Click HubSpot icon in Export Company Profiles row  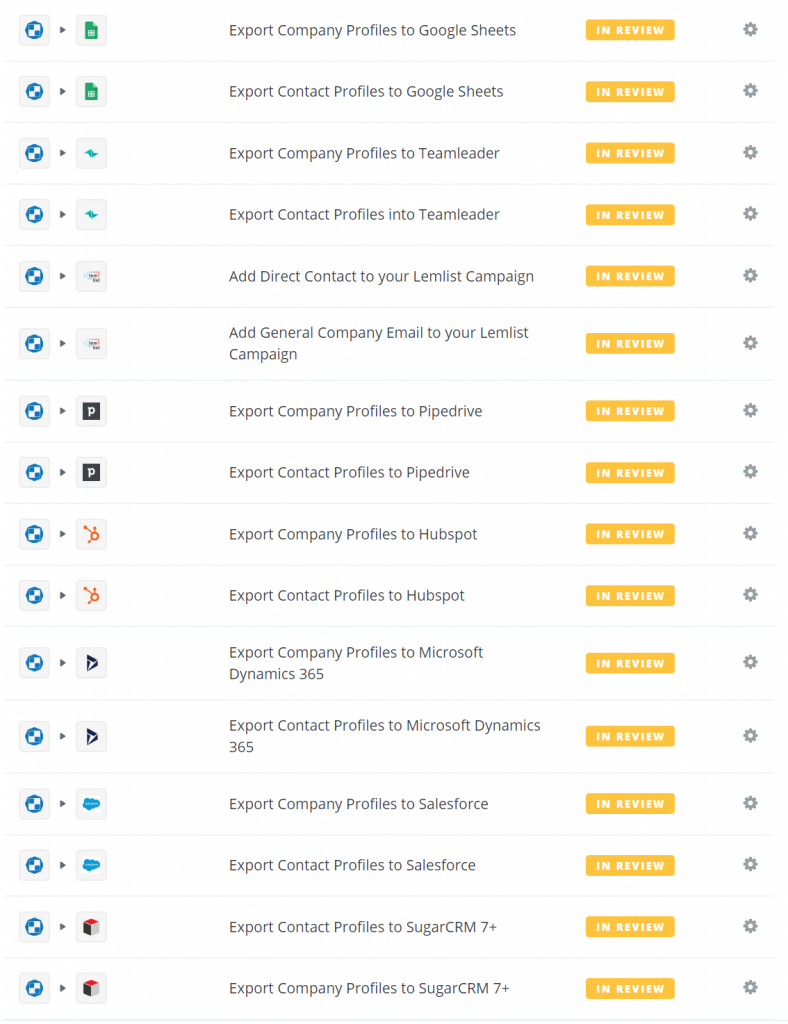pyautogui.click(x=91, y=534)
